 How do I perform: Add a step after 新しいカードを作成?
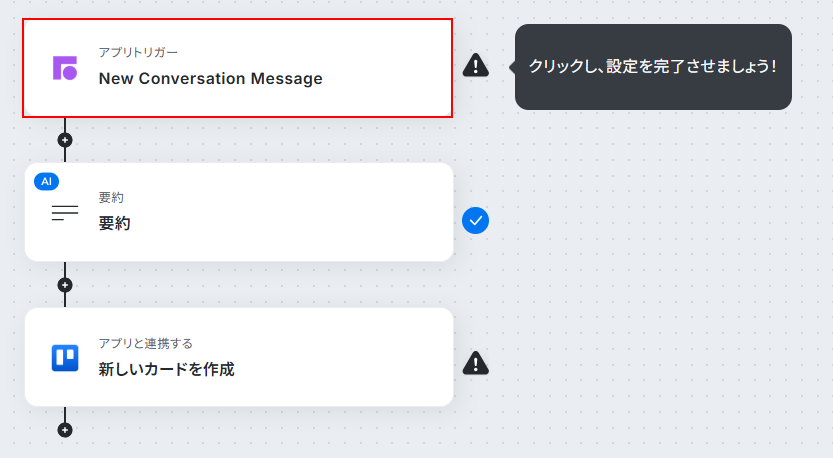tap(65, 430)
